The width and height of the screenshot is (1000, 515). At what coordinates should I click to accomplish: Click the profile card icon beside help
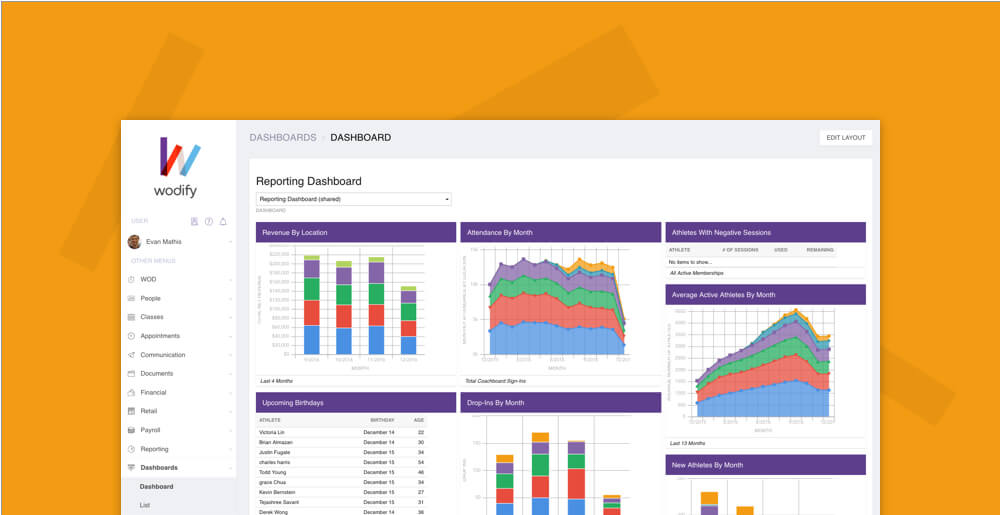195,222
